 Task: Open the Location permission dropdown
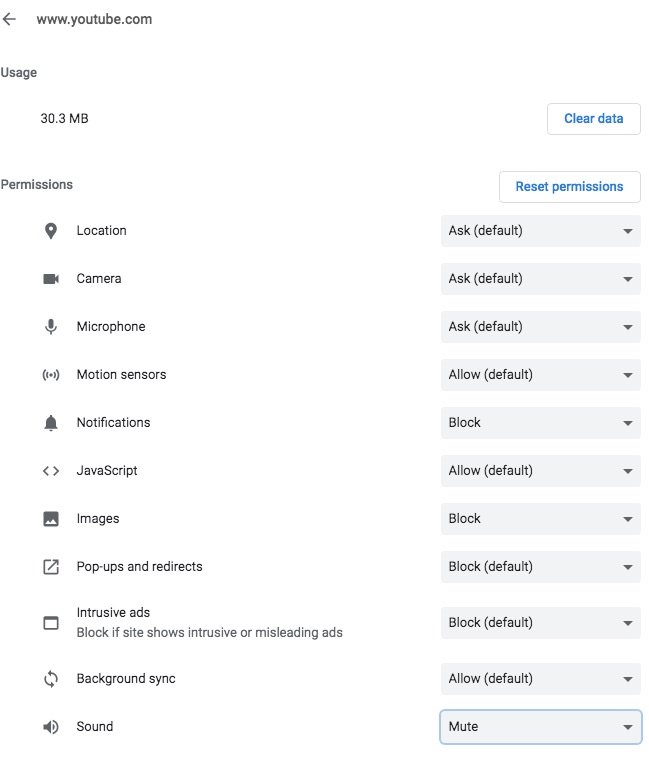540,231
